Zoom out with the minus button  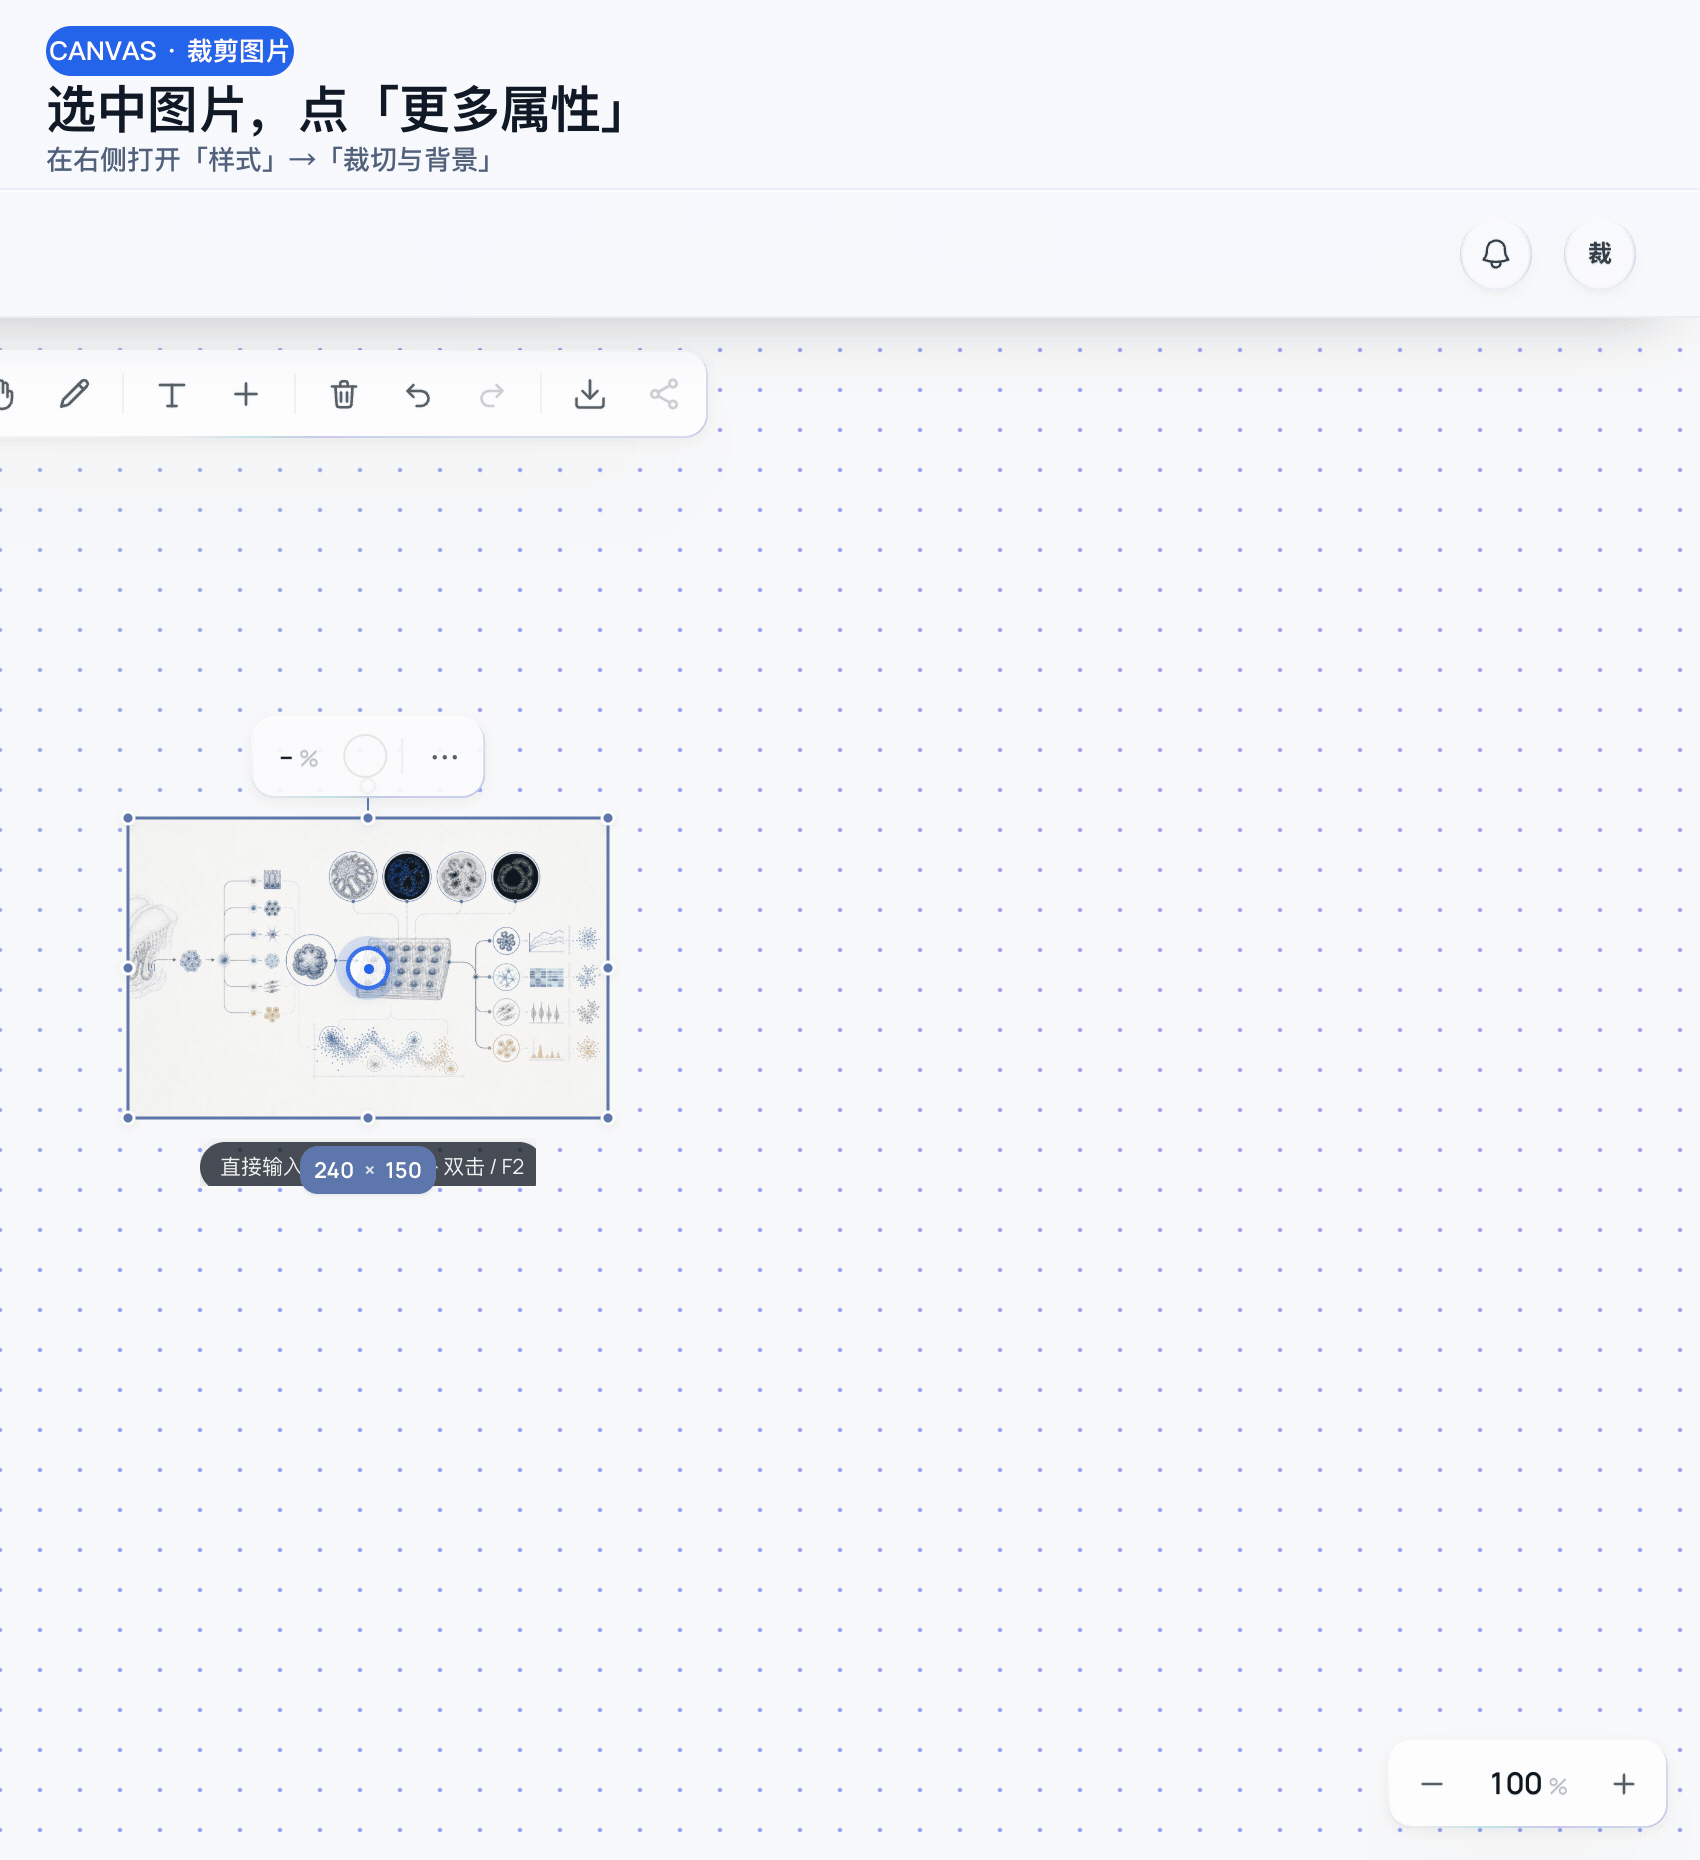(x=1432, y=1784)
